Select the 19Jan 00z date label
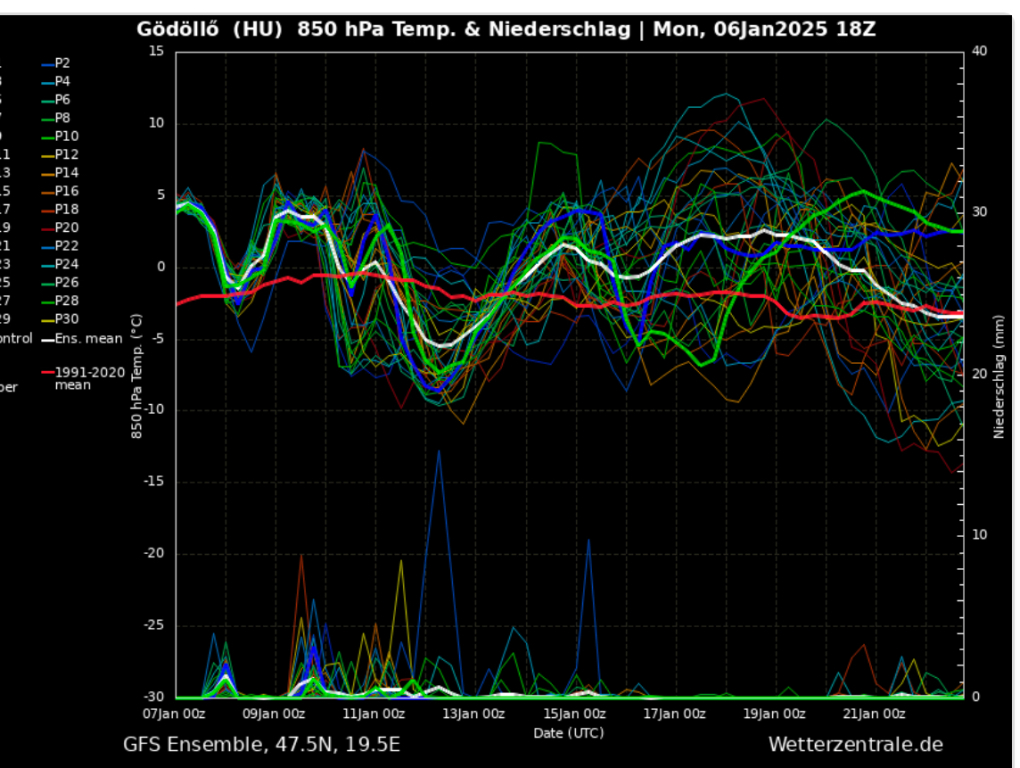 point(774,714)
